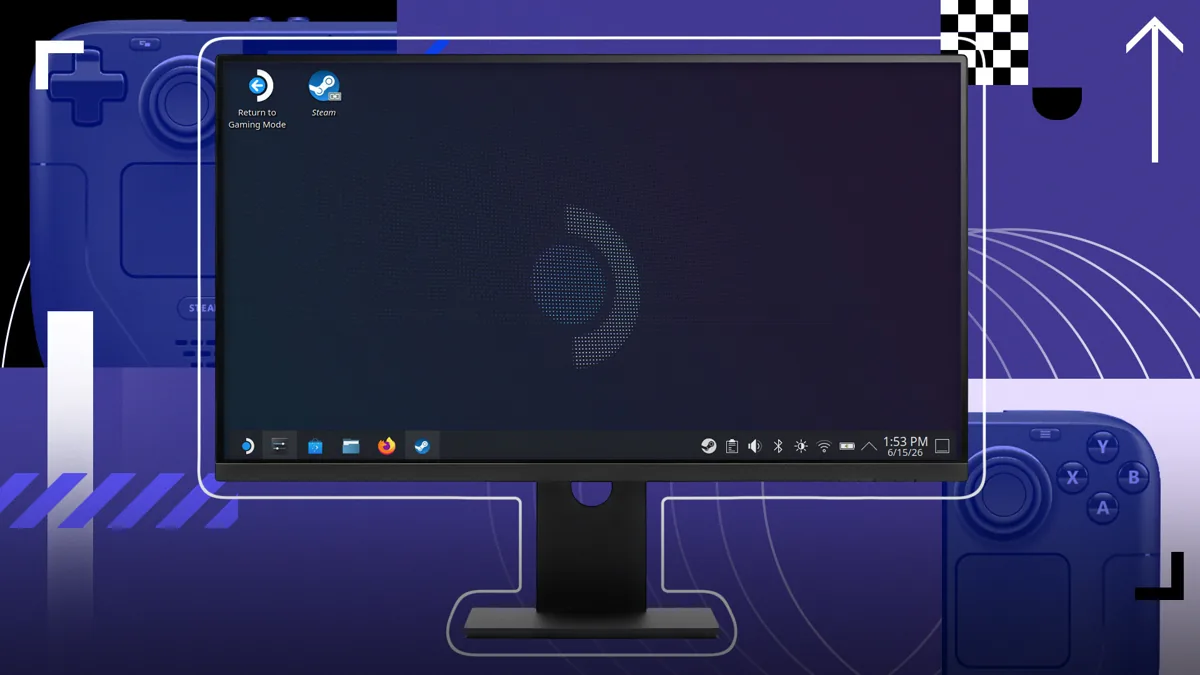Open the pinned Steam app in the taskbar
This screenshot has height=675, width=1200.
click(422, 446)
